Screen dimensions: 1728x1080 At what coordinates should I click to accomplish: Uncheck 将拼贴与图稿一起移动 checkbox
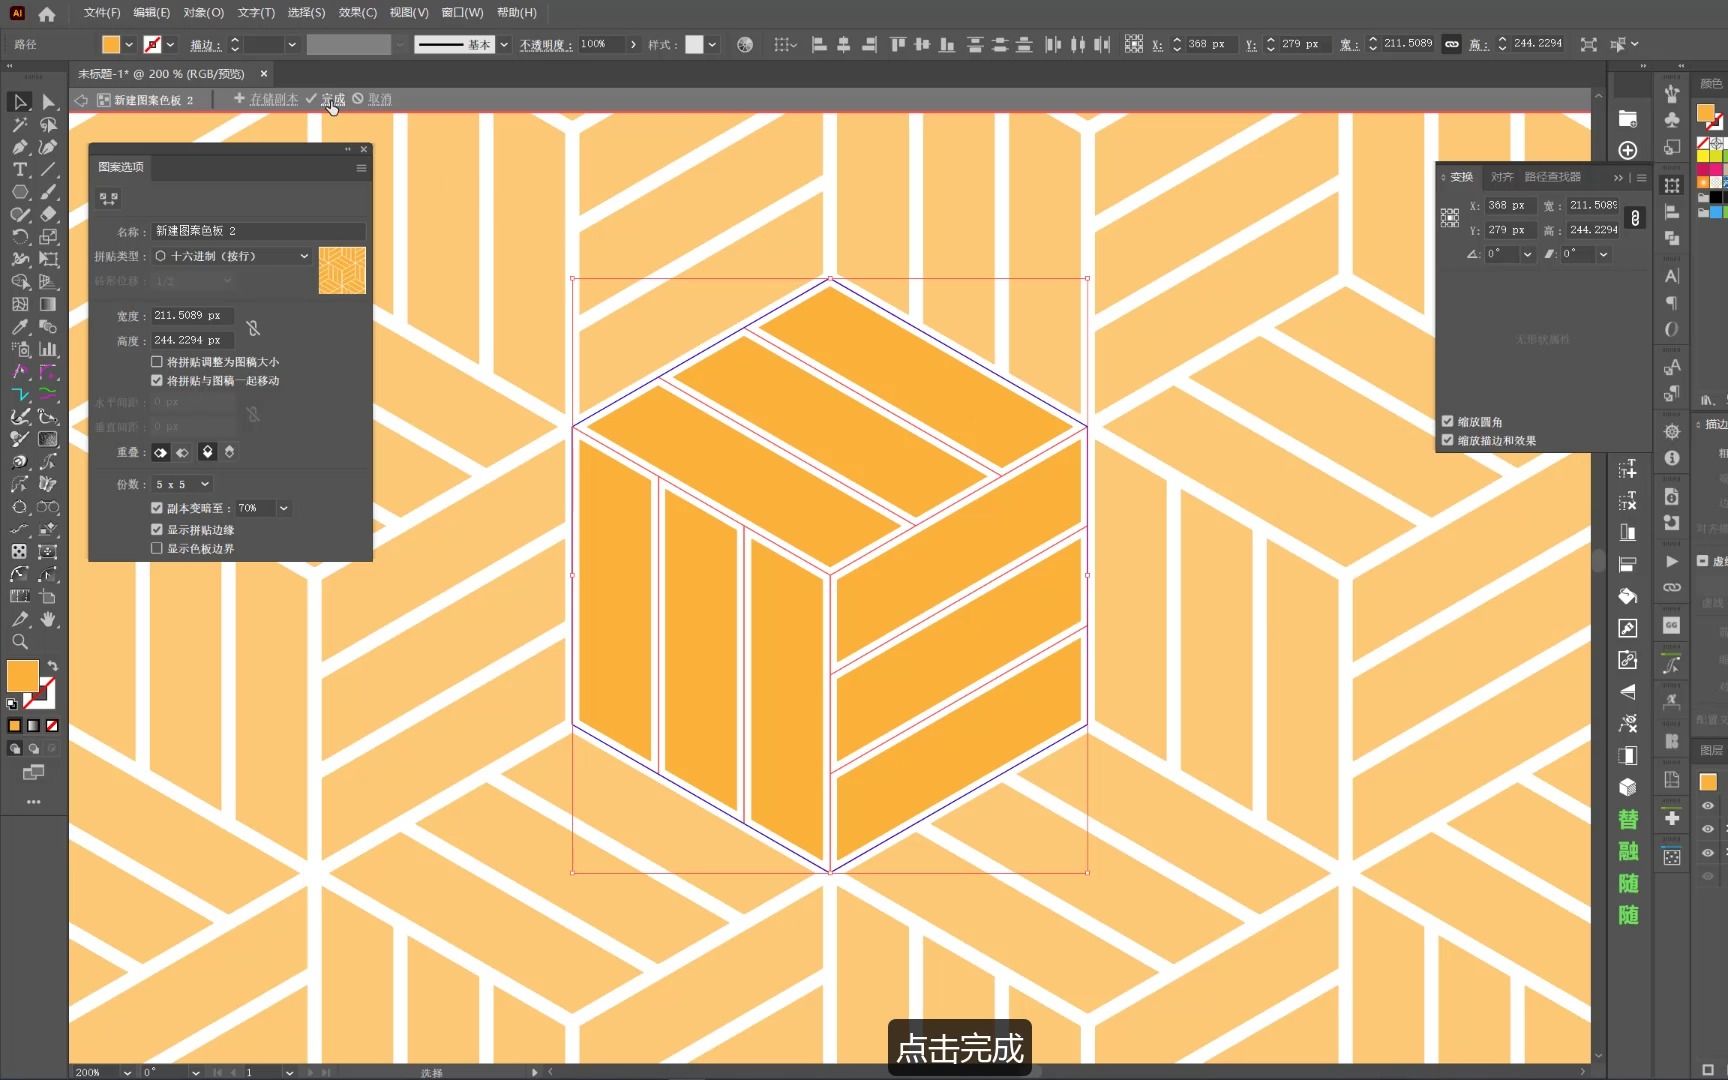point(157,380)
